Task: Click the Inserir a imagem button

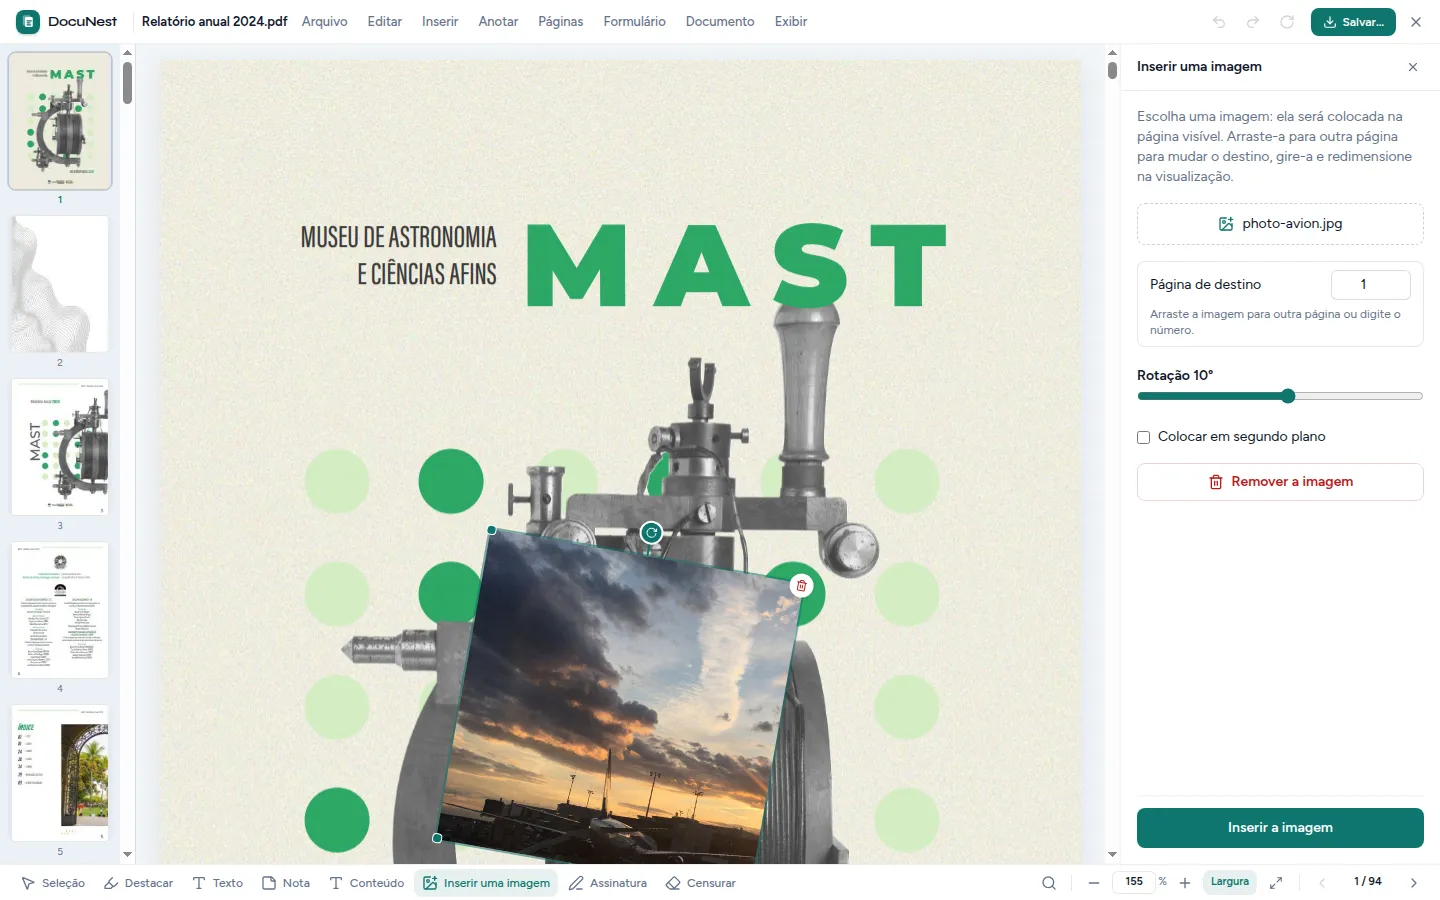Action: click(x=1280, y=828)
